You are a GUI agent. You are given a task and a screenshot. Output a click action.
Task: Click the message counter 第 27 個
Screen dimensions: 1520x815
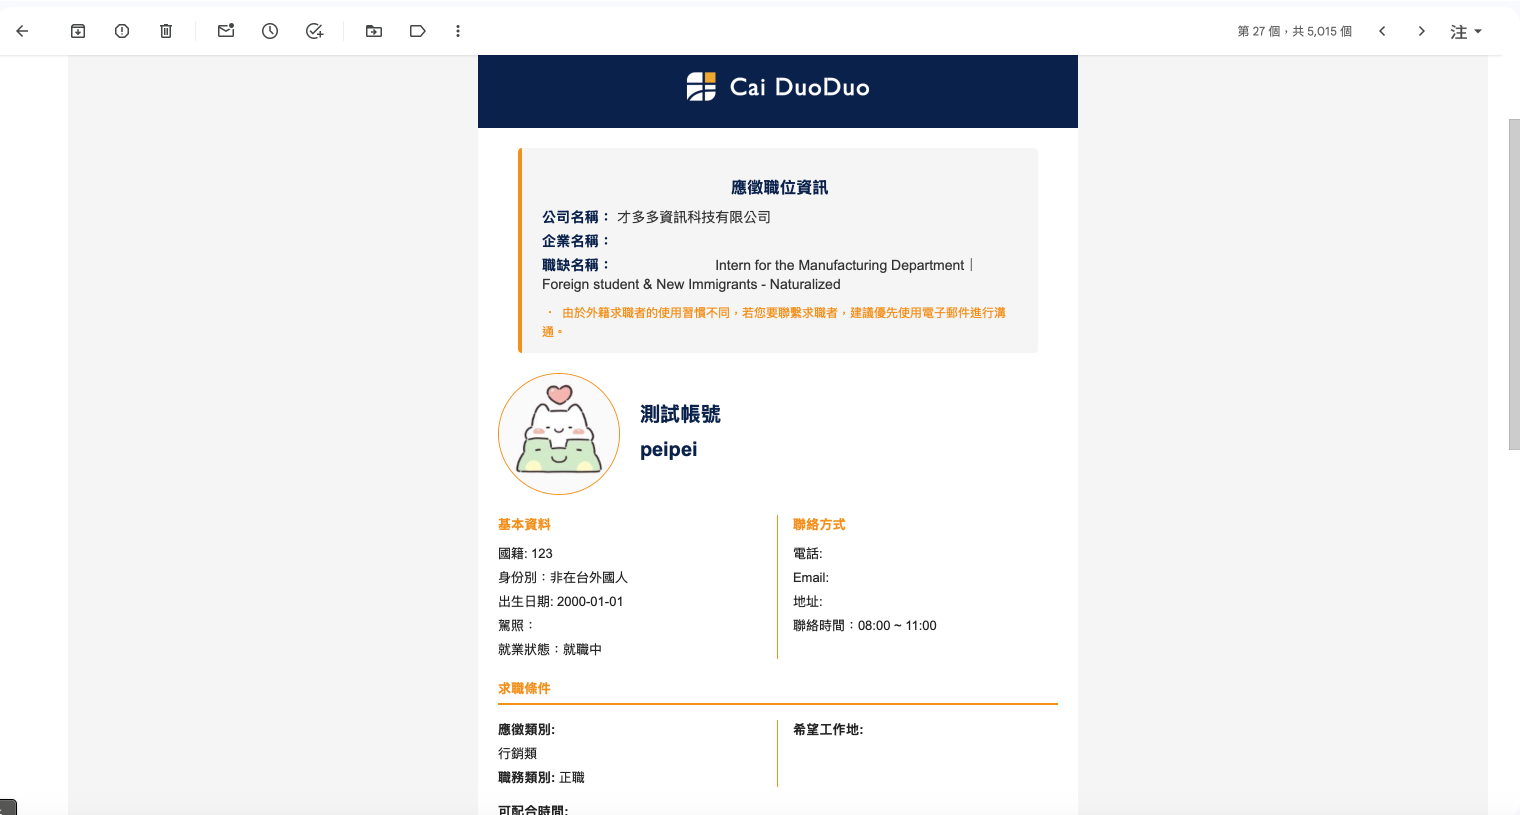[x=1259, y=31]
